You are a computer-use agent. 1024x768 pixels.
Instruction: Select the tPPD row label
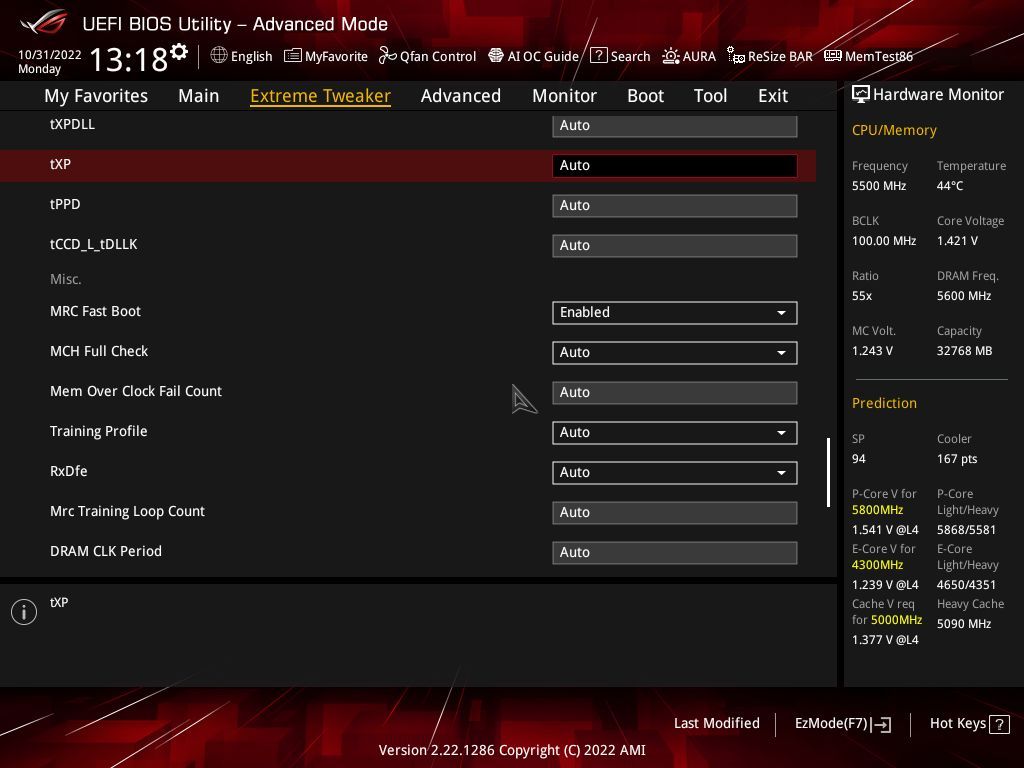(65, 204)
